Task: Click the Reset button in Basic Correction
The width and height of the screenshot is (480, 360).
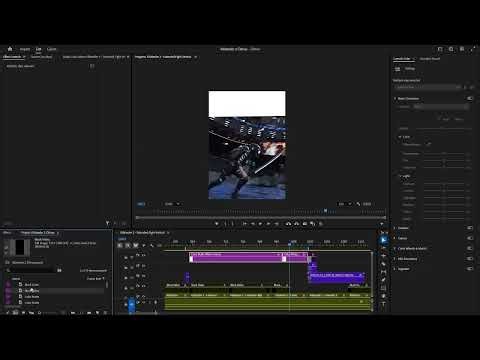Action: tap(459, 119)
